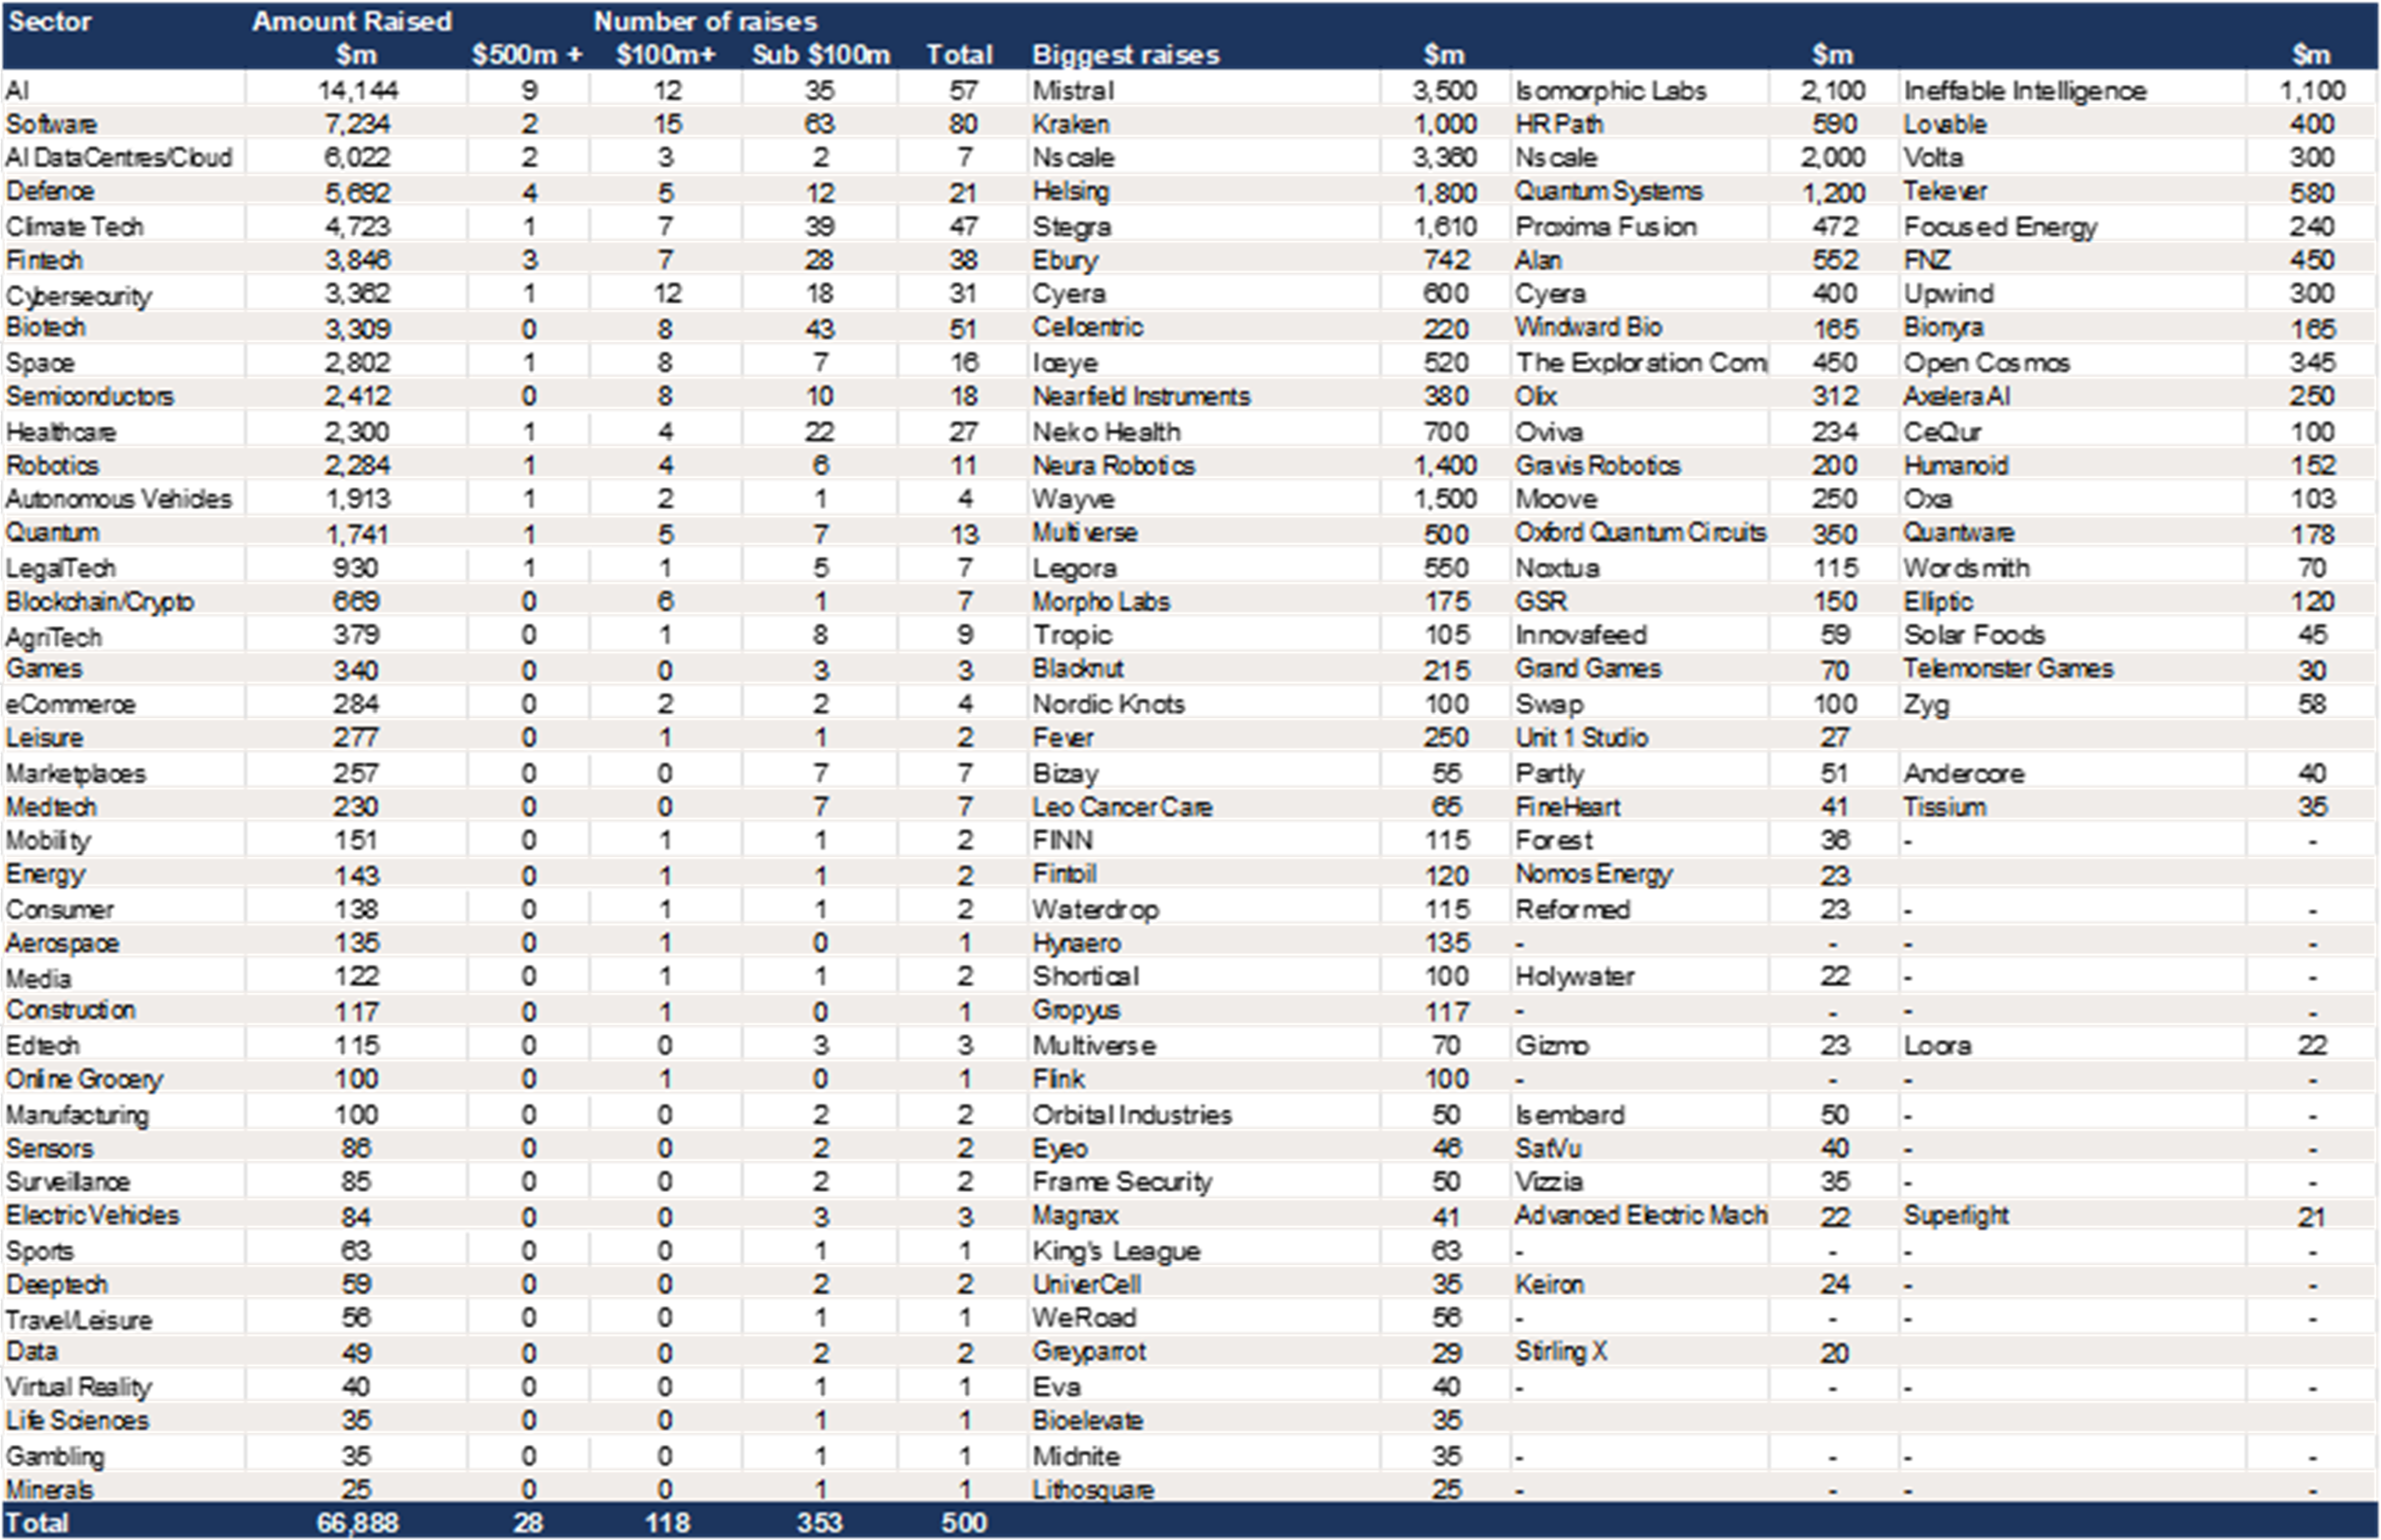Click the 'Waterdrop' cell
Viewport: 2381px width, 1540px height.
[1095, 909]
